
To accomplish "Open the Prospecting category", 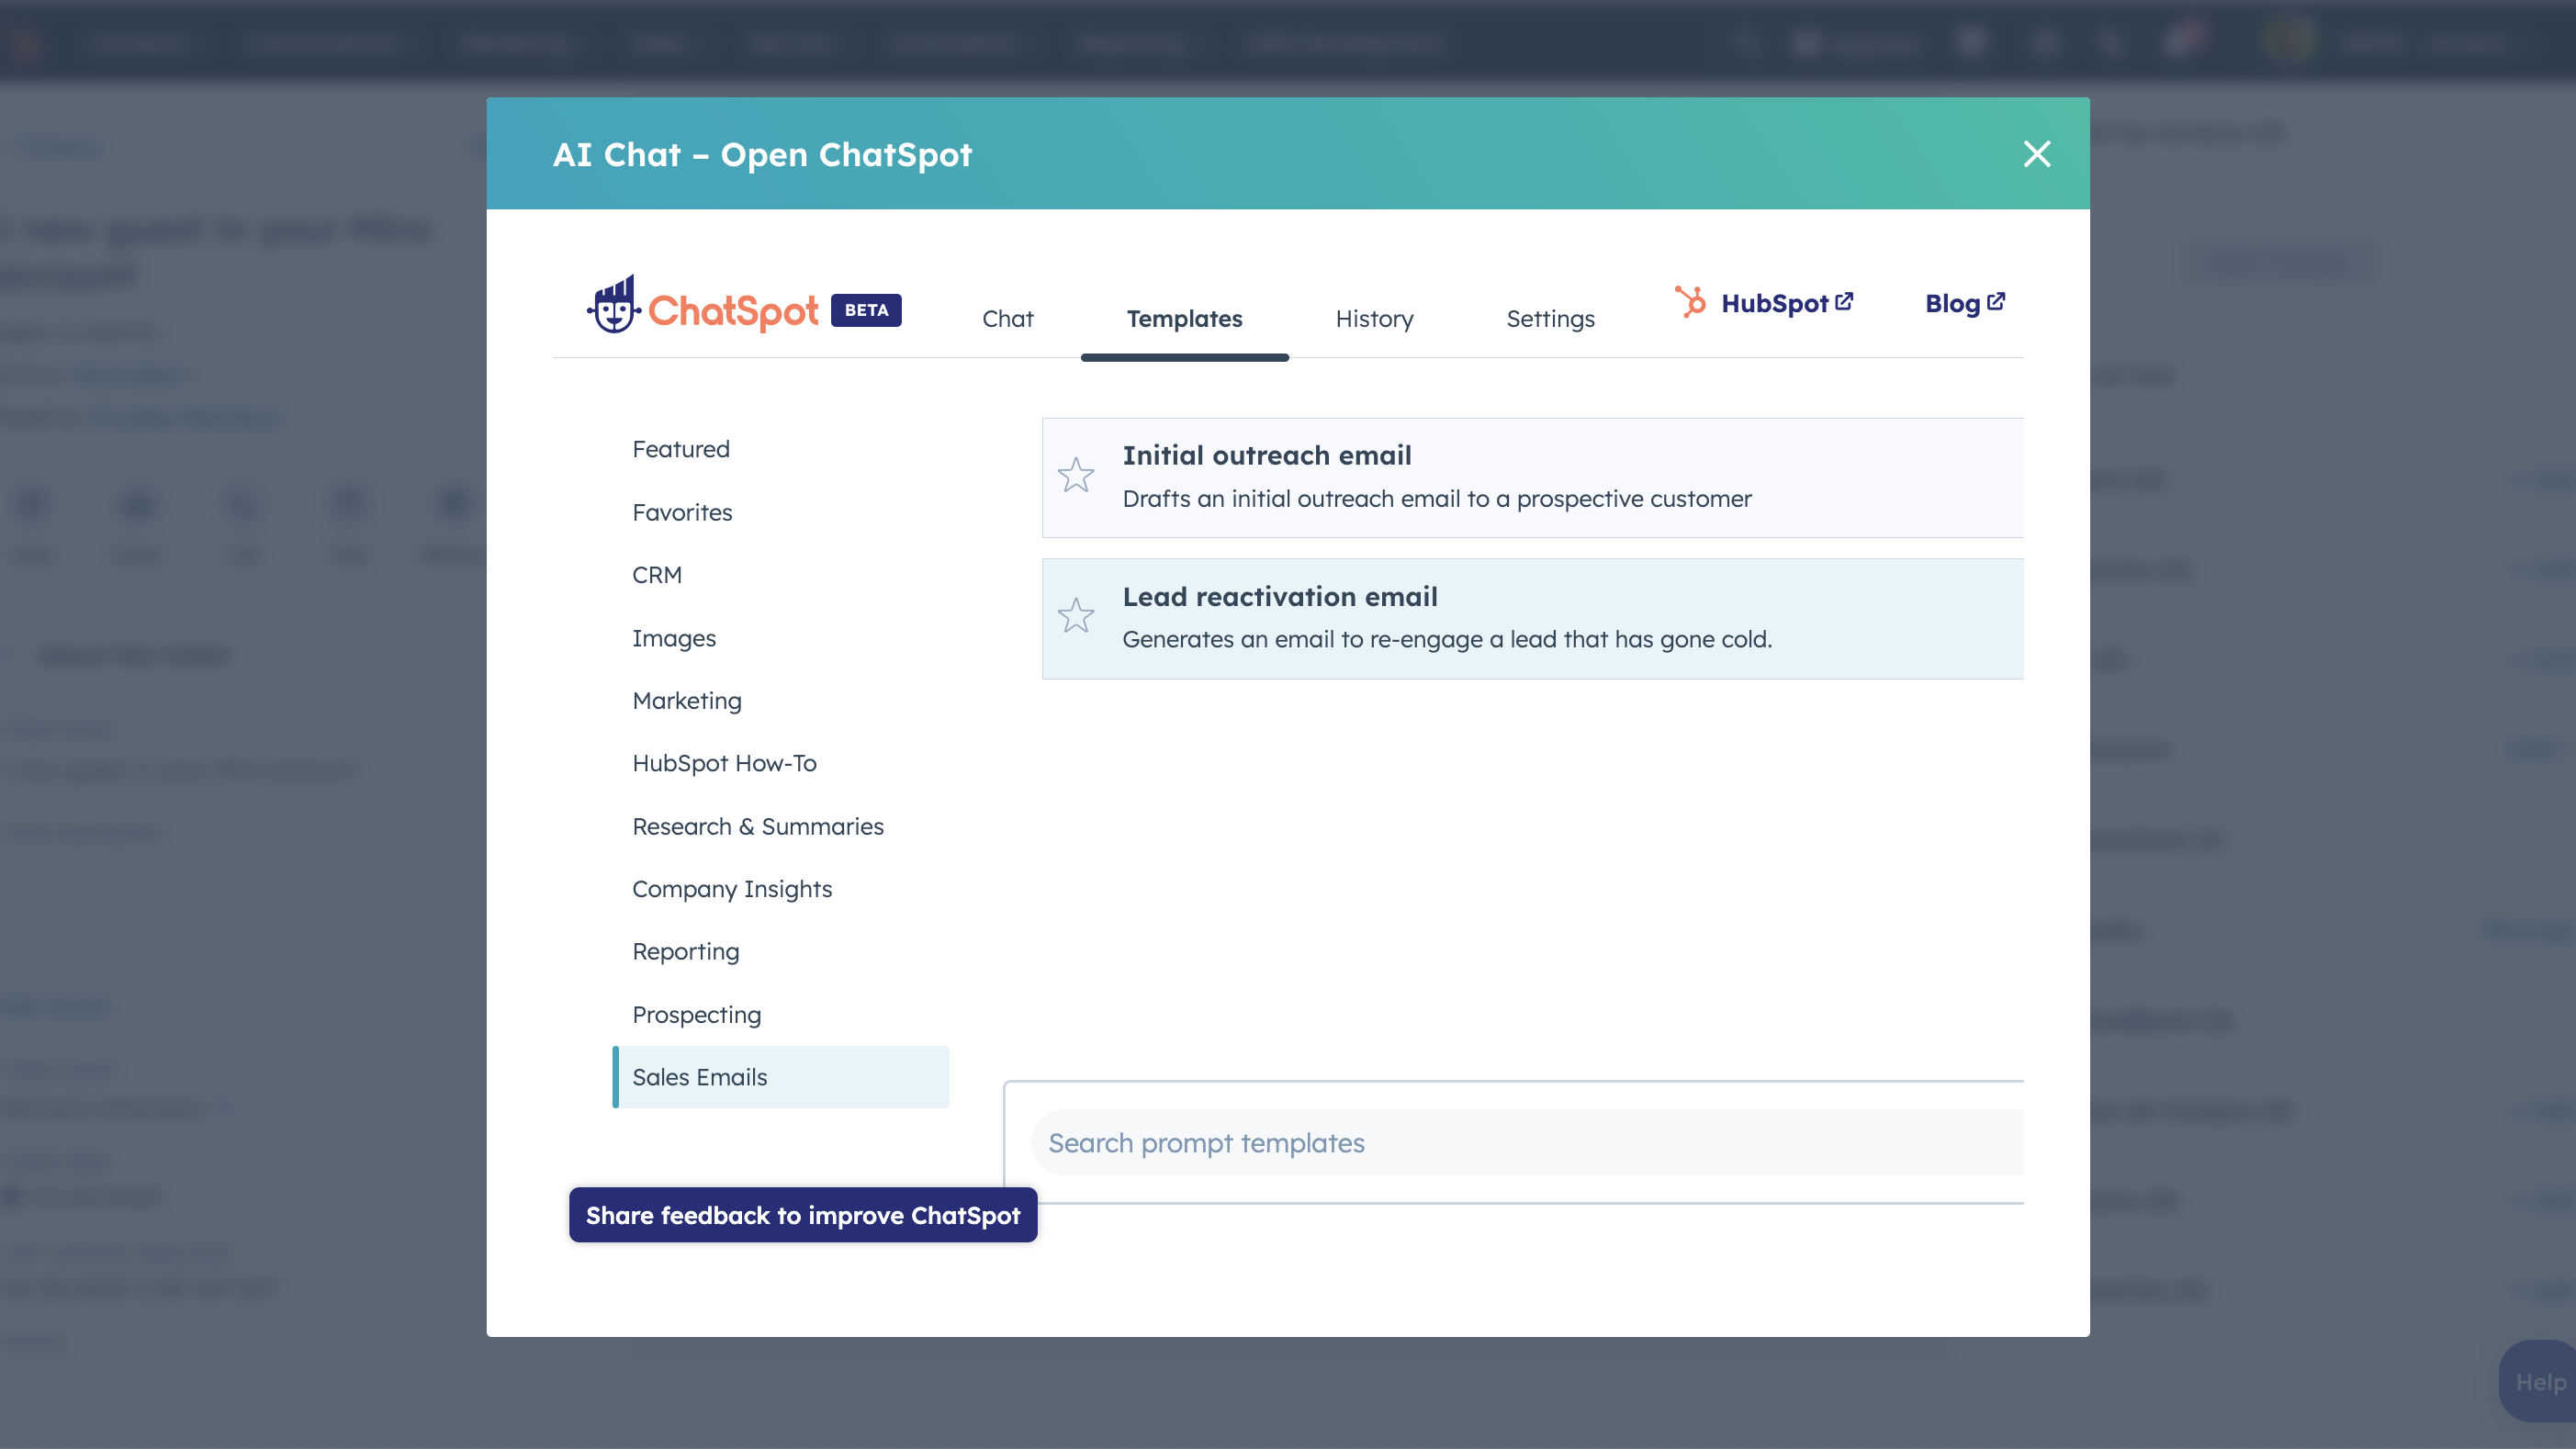I will click(696, 1015).
